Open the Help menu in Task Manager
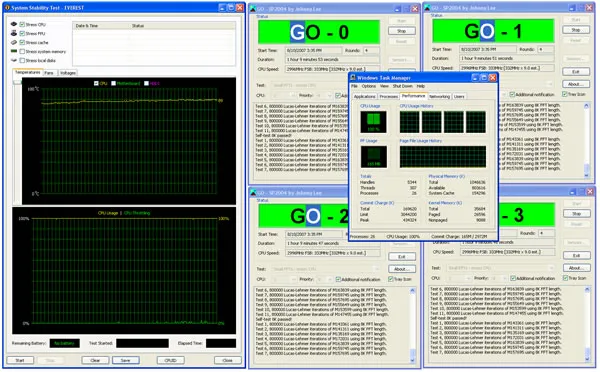 (x=421, y=86)
